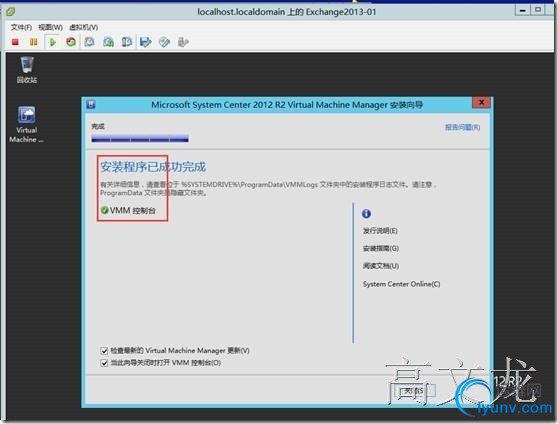
Task: Click the vSphere console window title icon
Action: coord(10,12)
